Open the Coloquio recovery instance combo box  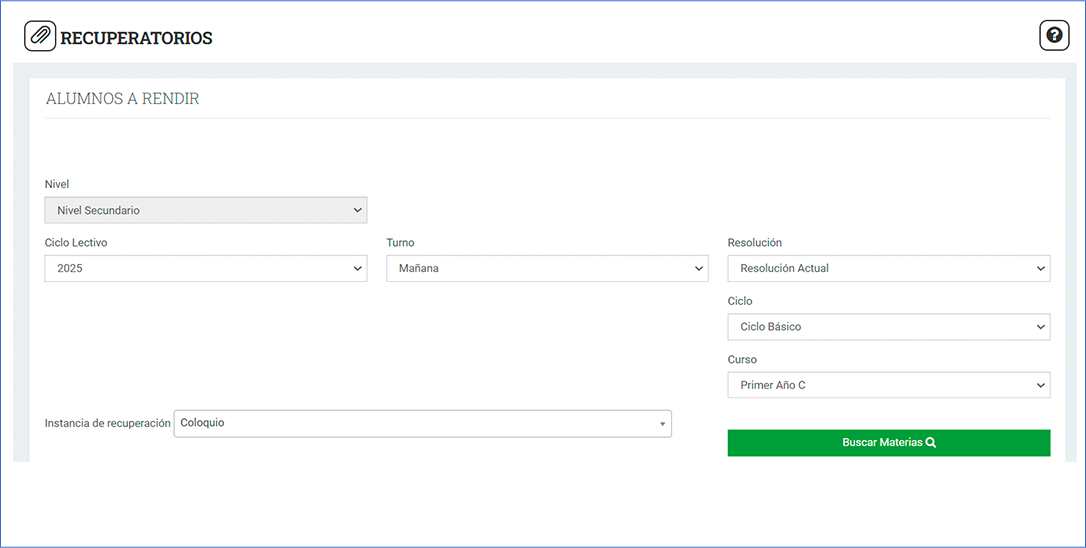[x=422, y=423]
